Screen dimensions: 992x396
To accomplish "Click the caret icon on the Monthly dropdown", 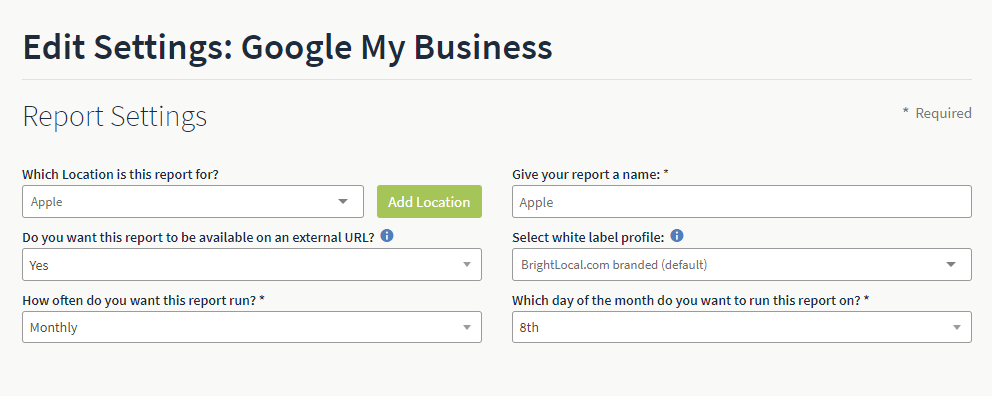I will pos(467,327).
